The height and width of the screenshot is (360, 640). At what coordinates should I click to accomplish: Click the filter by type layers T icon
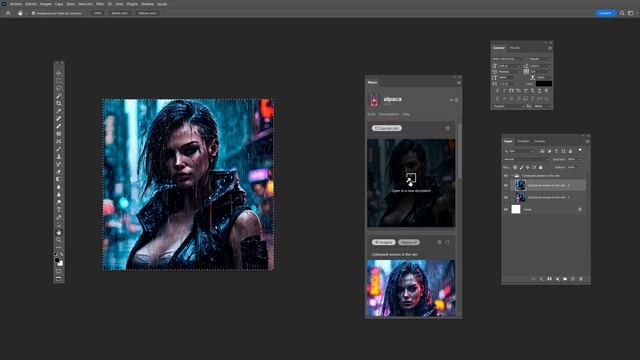point(556,151)
